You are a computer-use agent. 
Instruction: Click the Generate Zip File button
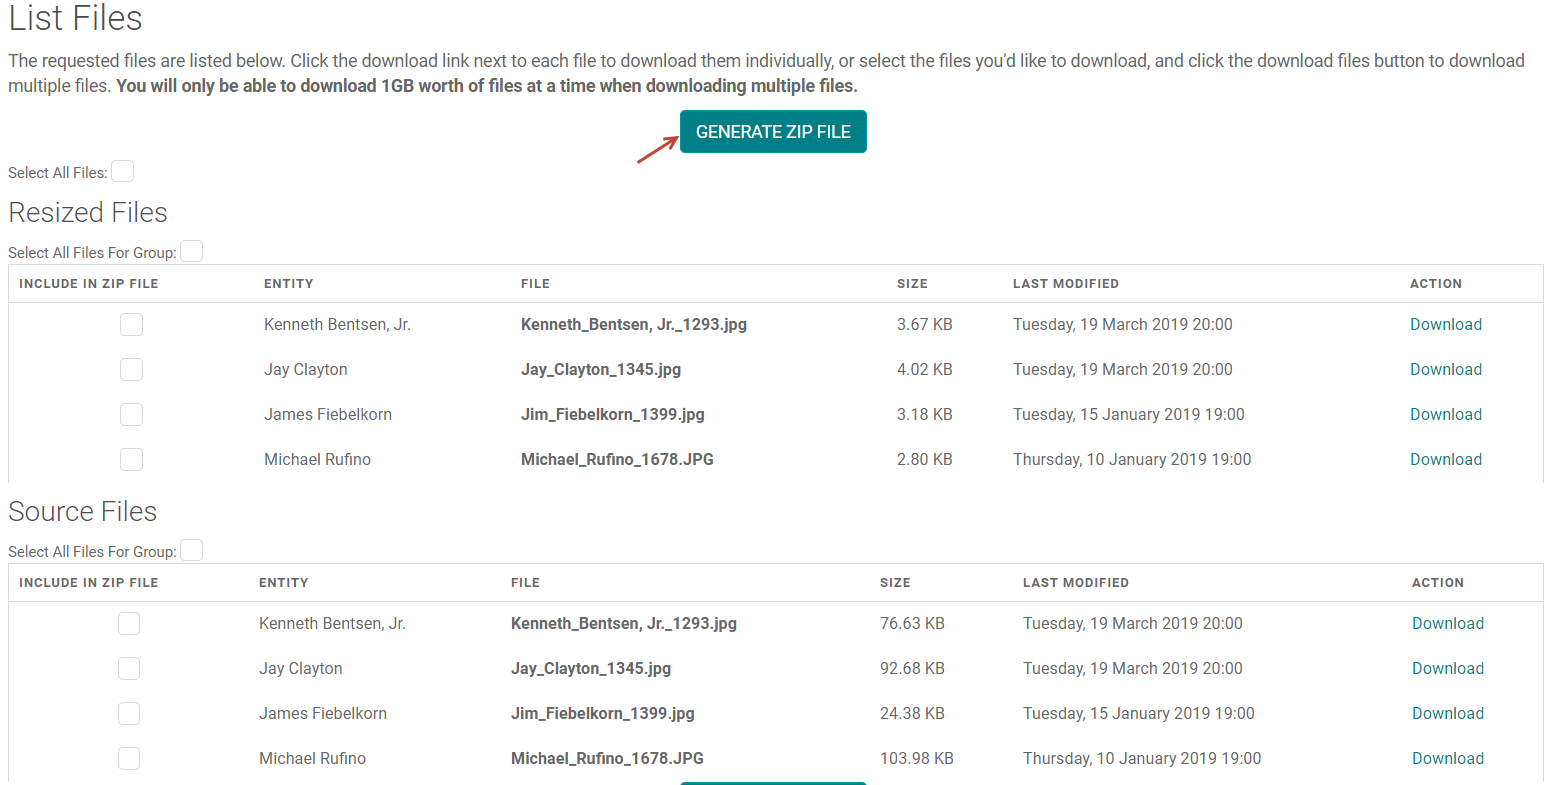tap(772, 132)
